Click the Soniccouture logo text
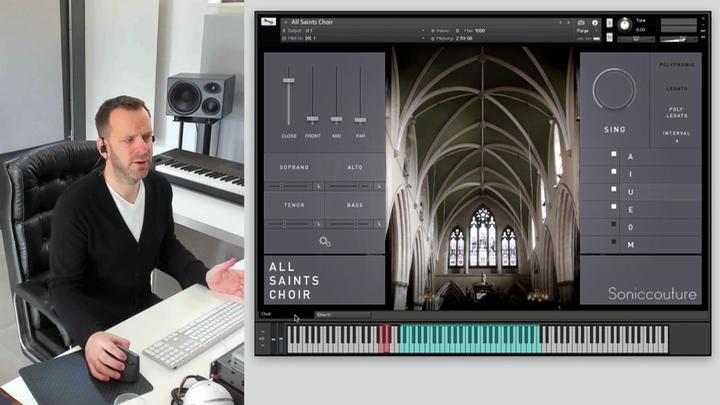The height and width of the screenshot is (405, 720). tap(652, 294)
